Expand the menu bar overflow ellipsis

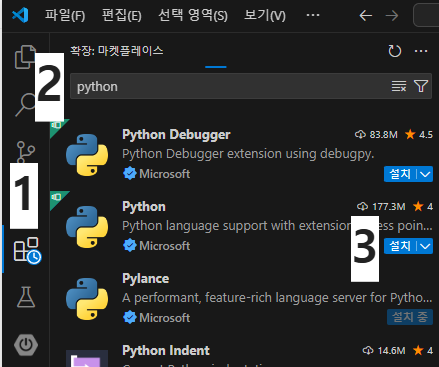[313, 15]
